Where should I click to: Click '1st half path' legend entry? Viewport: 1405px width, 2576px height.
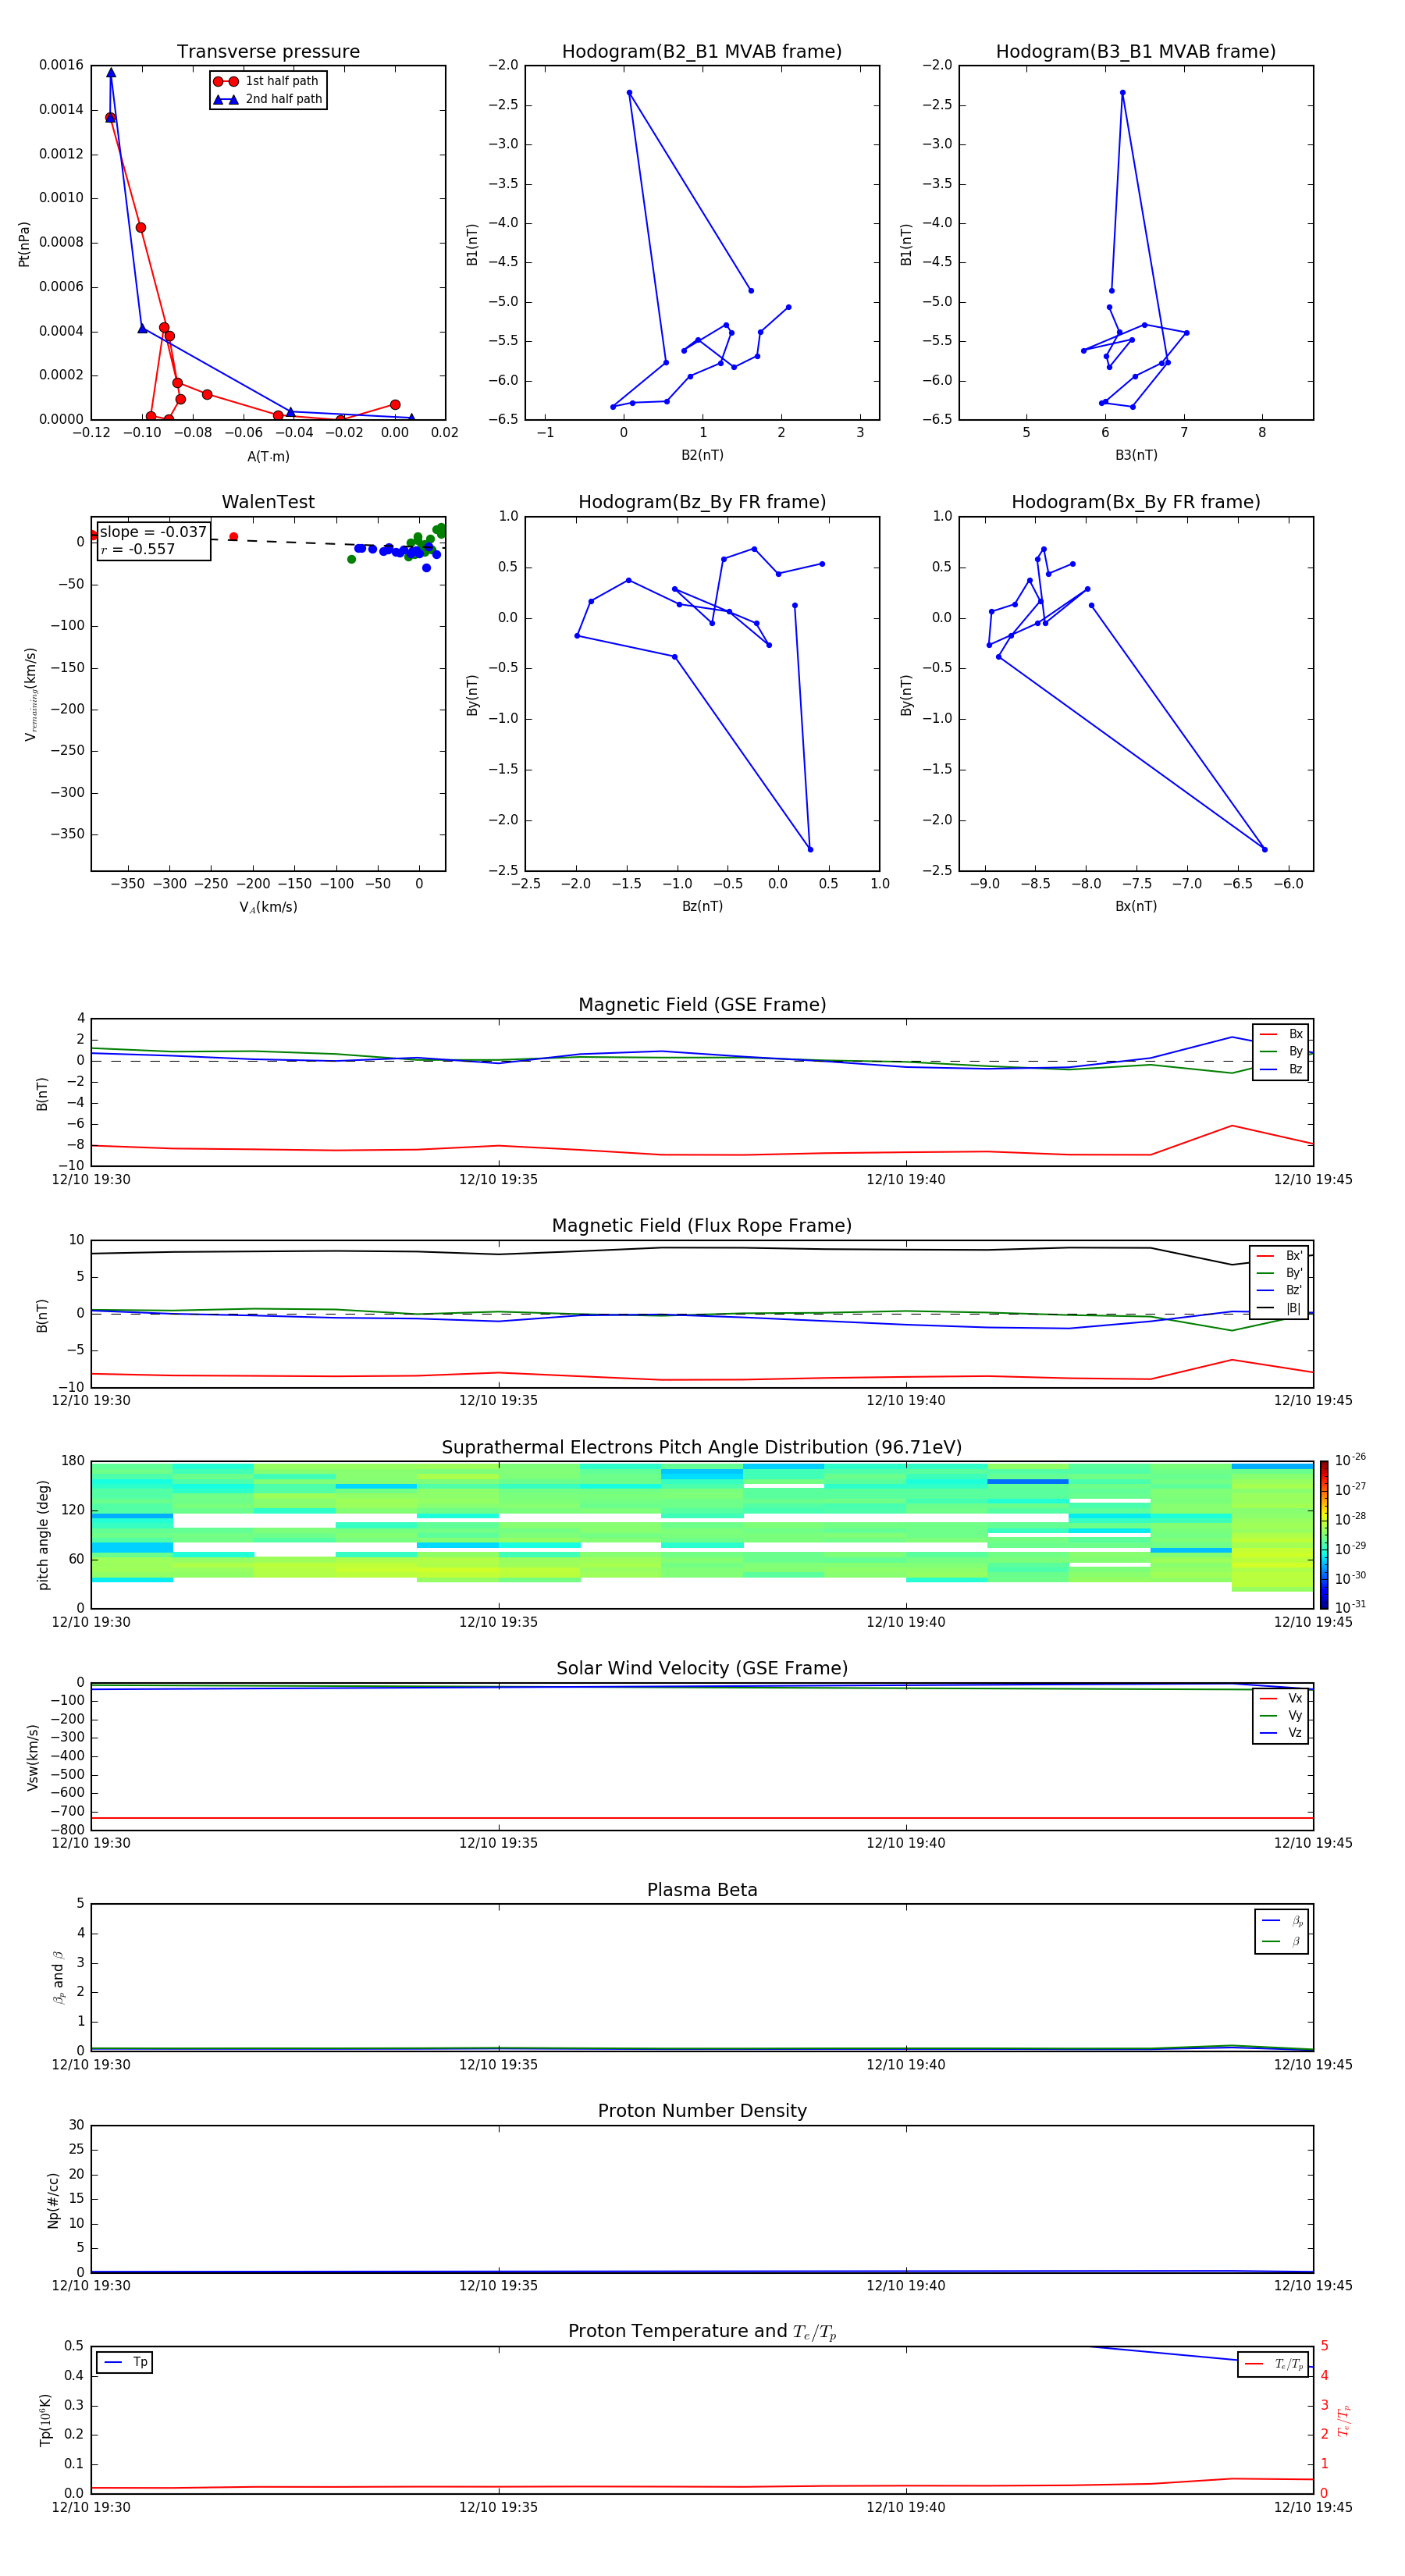266,81
